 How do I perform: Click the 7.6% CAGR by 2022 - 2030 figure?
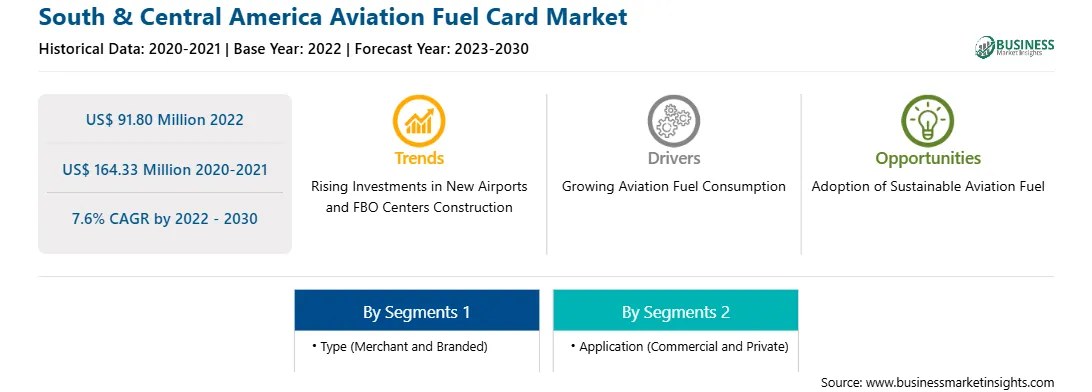click(165, 219)
